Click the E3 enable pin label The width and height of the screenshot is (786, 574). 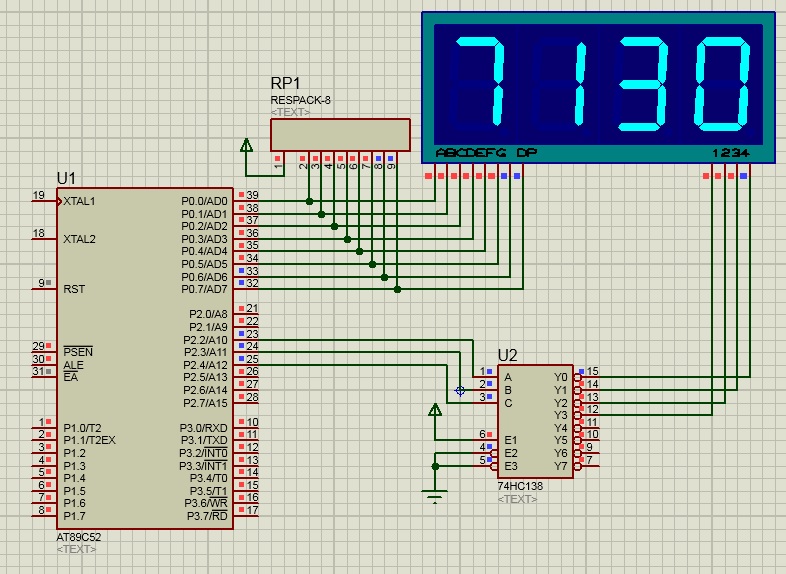tap(510, 466)
